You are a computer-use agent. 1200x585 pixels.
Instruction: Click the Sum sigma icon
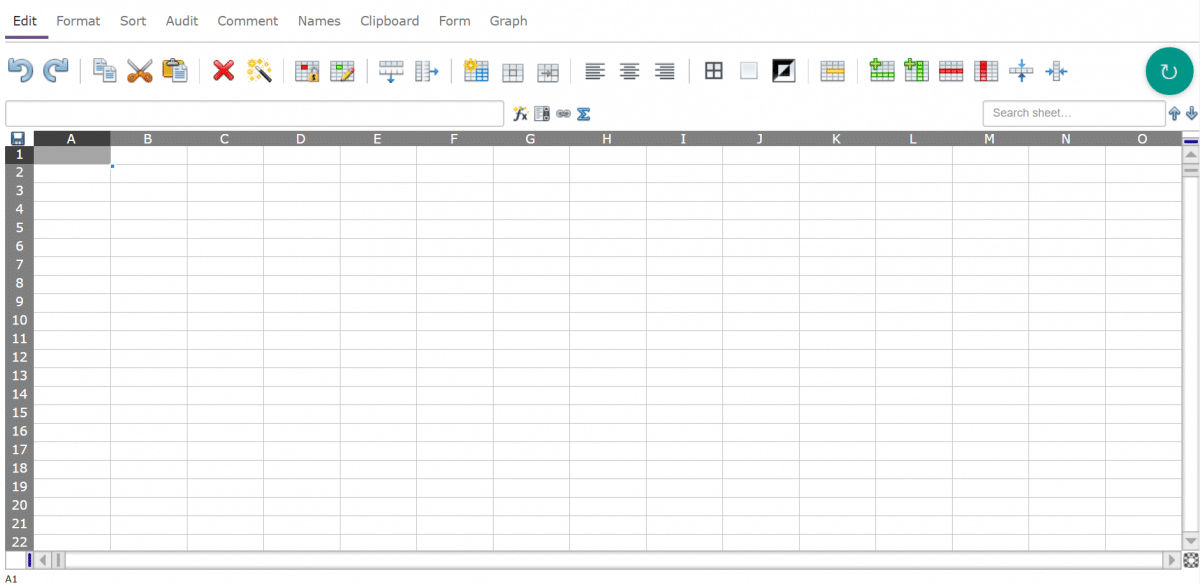[583, 113]
